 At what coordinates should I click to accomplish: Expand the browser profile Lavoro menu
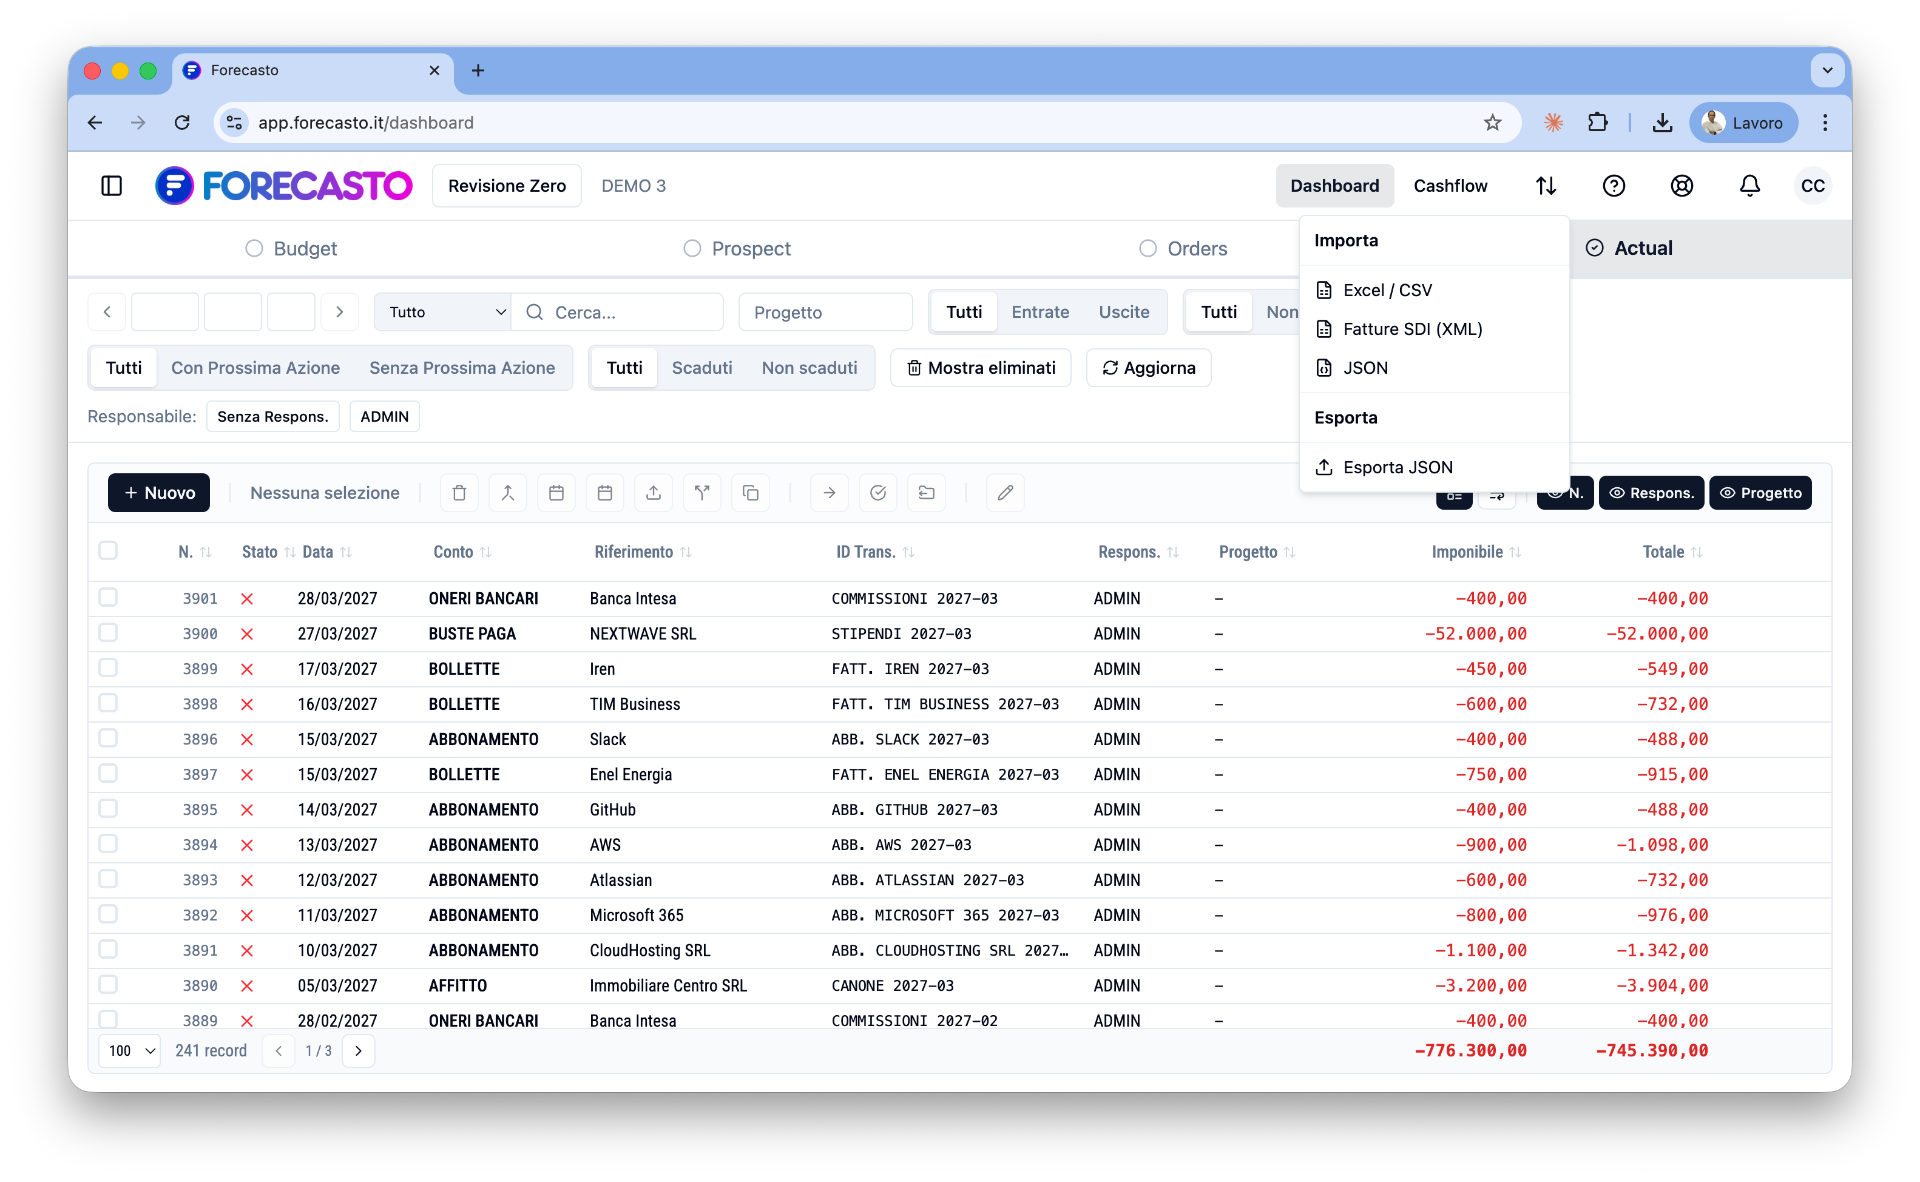1743,122
